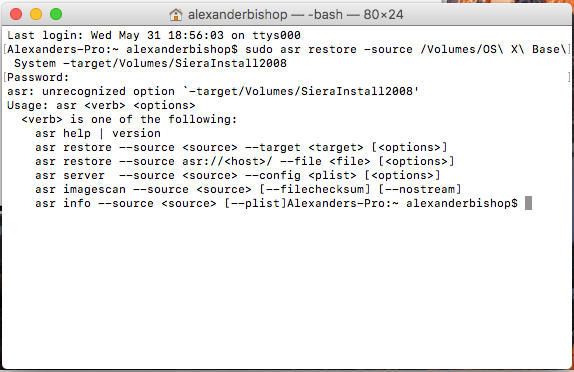
Task: Close the Terminal window with red button
Action: [x=16, y=14]
